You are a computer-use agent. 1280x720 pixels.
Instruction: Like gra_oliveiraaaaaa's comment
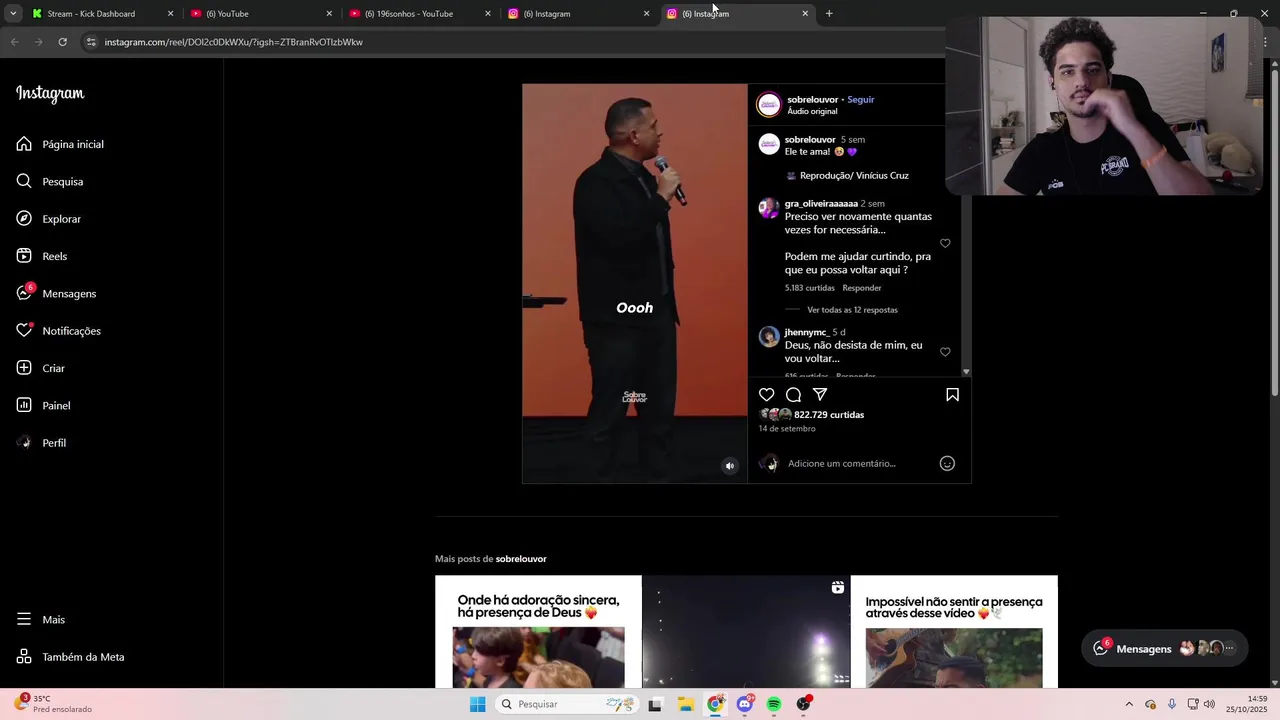point(945,244)
